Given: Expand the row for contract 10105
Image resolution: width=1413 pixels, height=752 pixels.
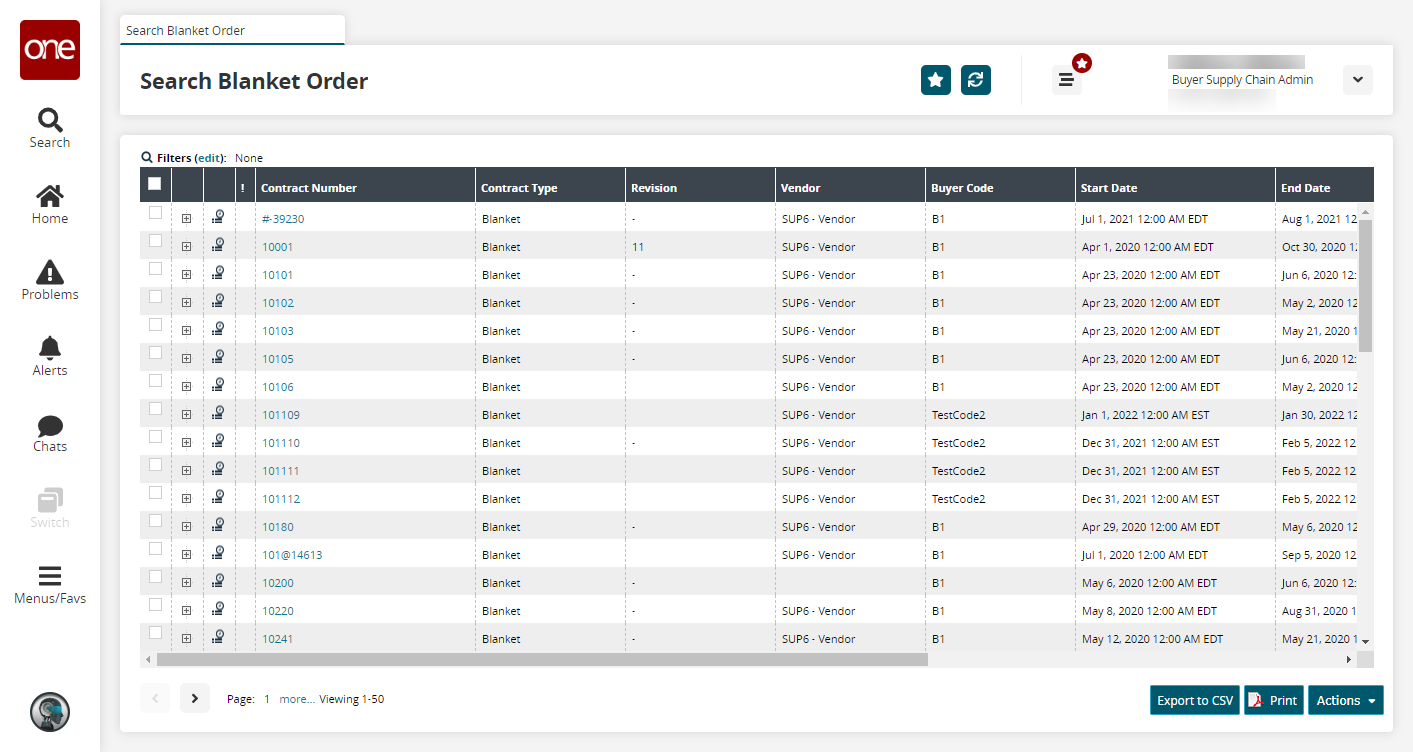Looking at the screenshot, I should click(186, 358).
